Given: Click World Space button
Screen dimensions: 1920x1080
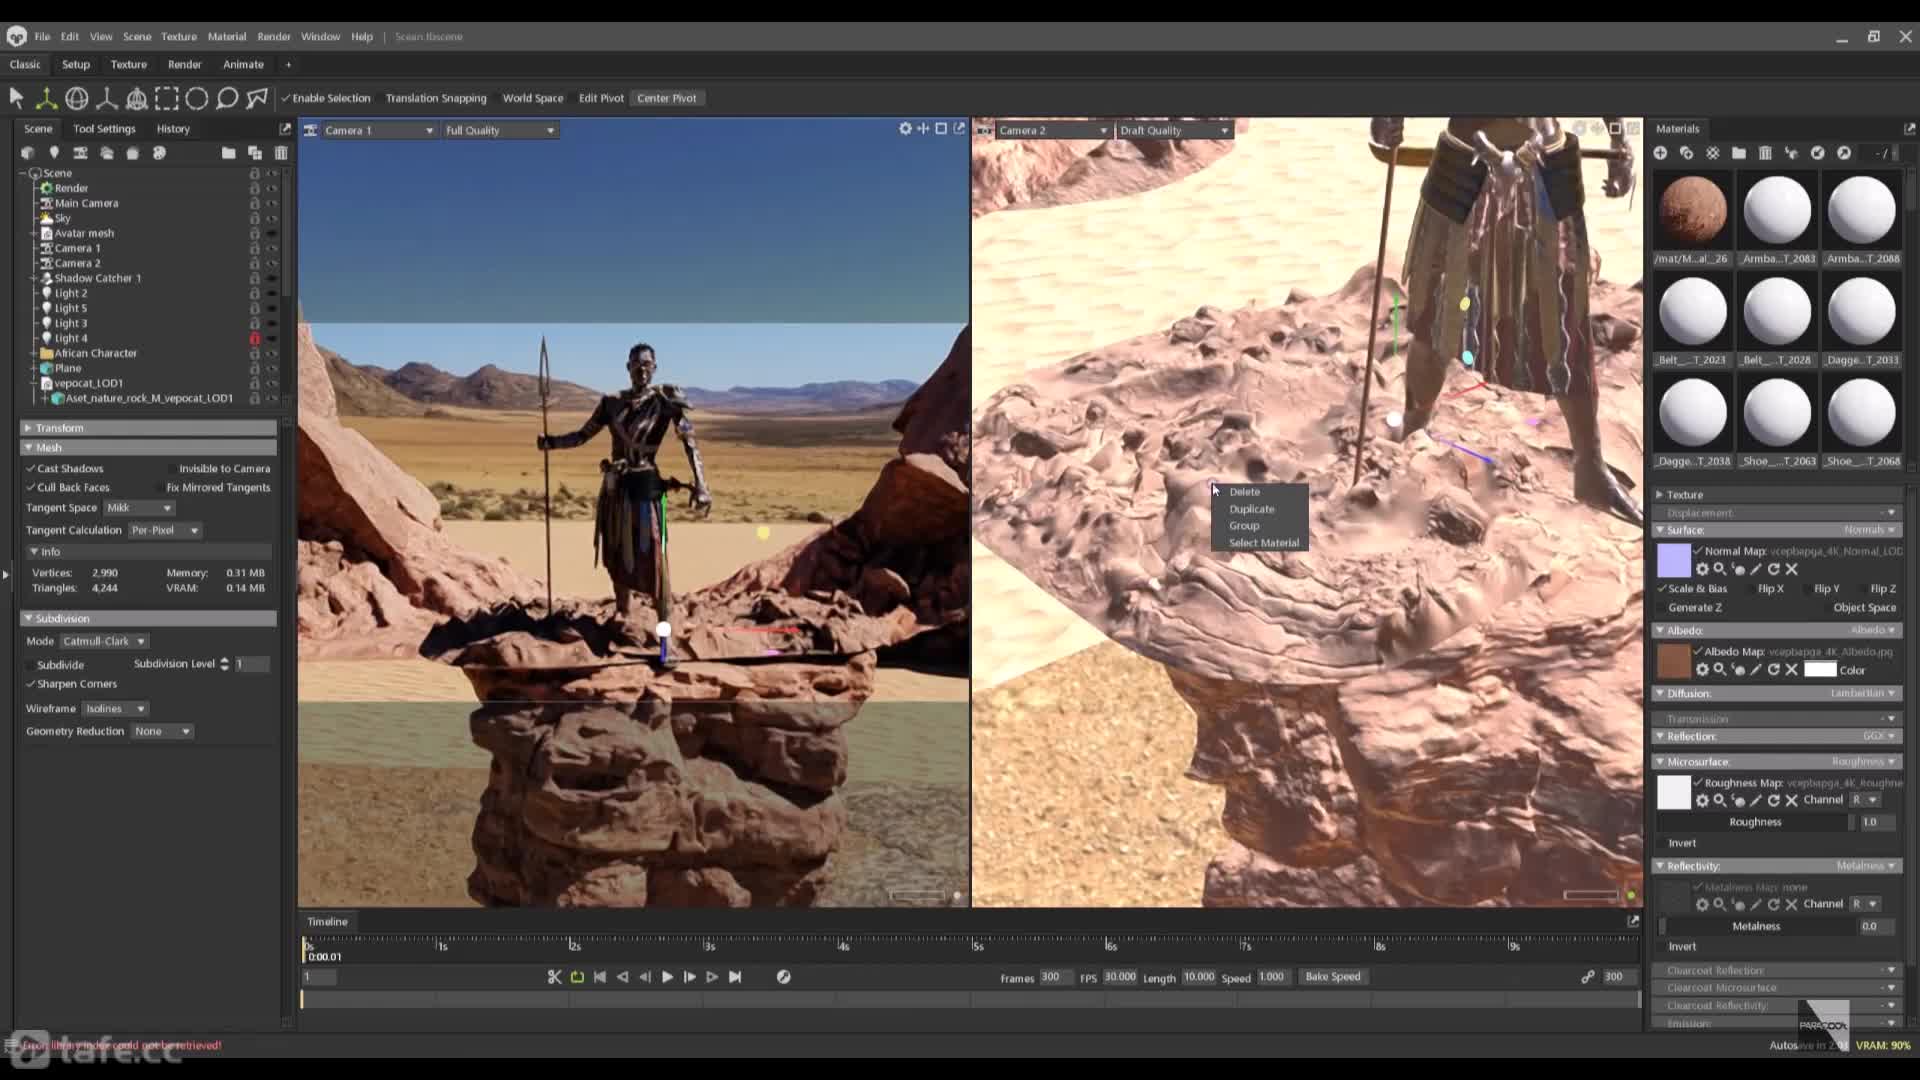Looking at the screenshot, I should [532, 98].
